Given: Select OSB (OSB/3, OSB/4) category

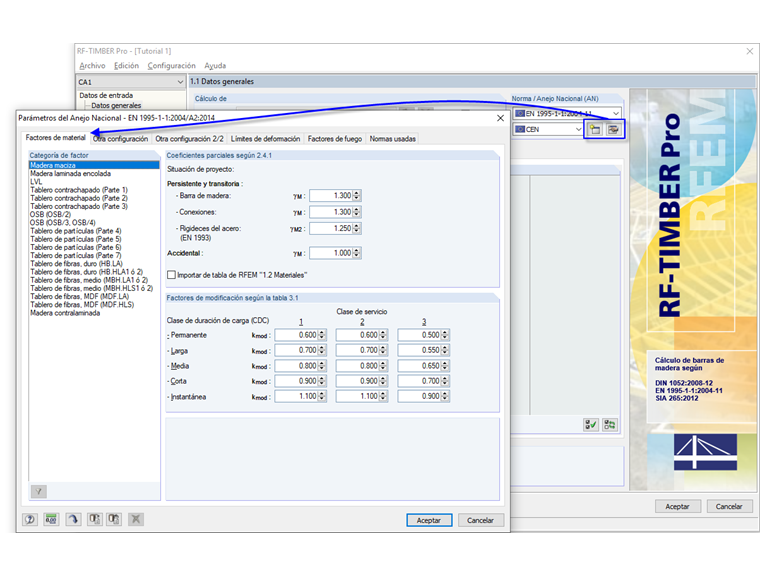Looking at the screenshot, I should tap(94, 223).
